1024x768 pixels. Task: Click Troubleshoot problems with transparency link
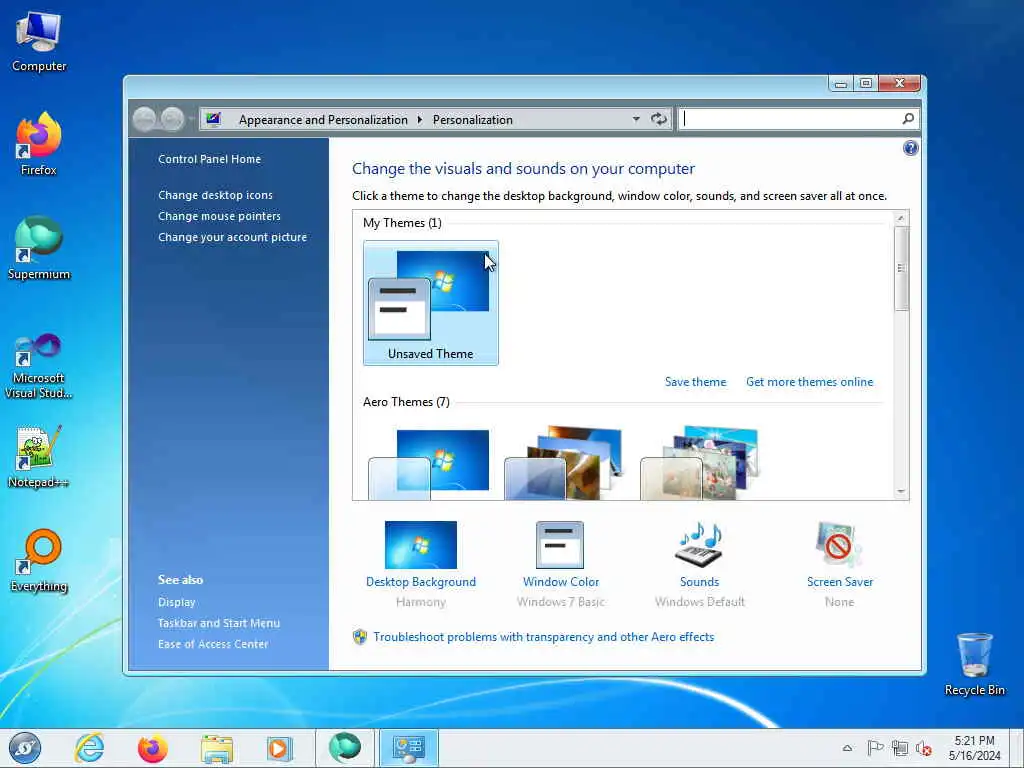pos(543,636)
